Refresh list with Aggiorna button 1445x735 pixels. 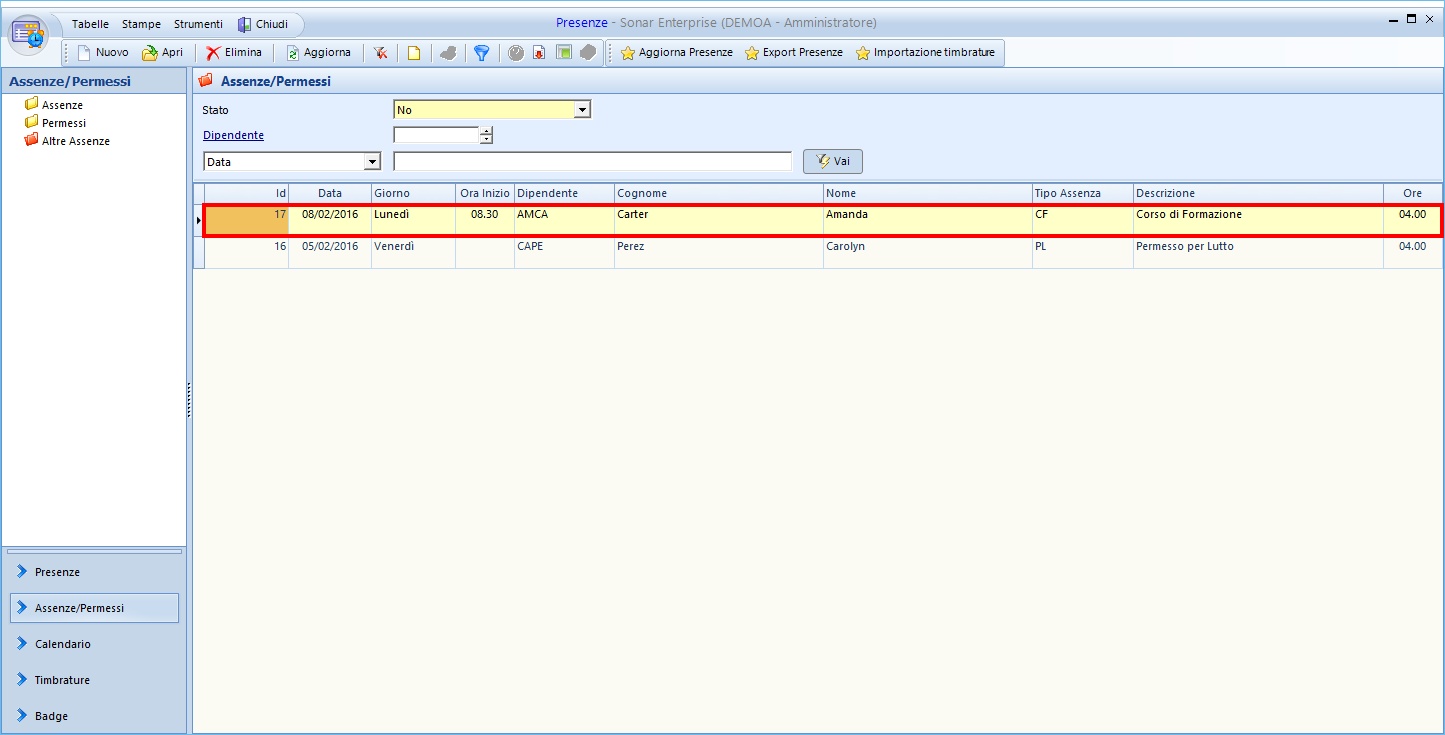[x=318, y=53]
